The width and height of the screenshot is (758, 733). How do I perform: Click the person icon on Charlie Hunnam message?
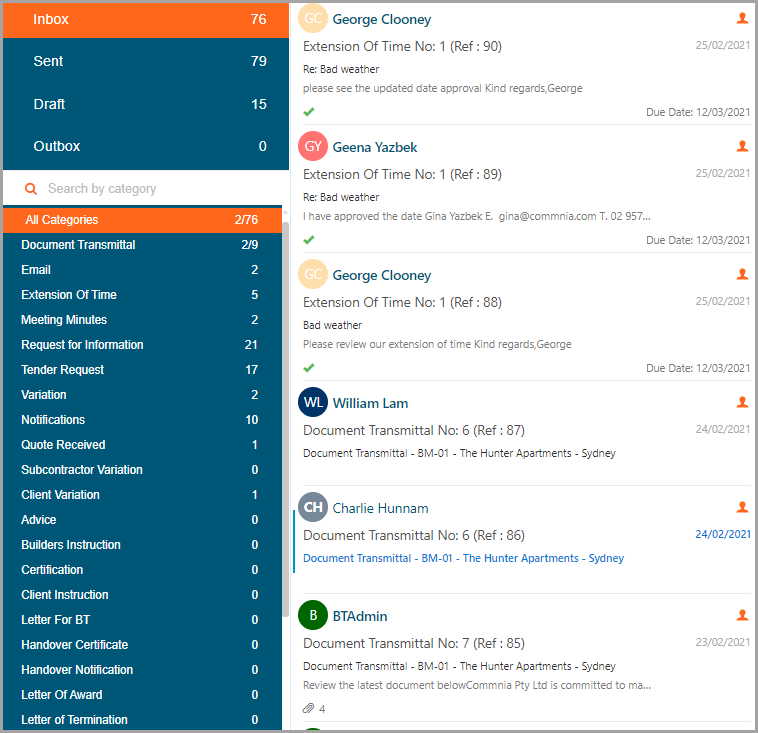(742, 507)
